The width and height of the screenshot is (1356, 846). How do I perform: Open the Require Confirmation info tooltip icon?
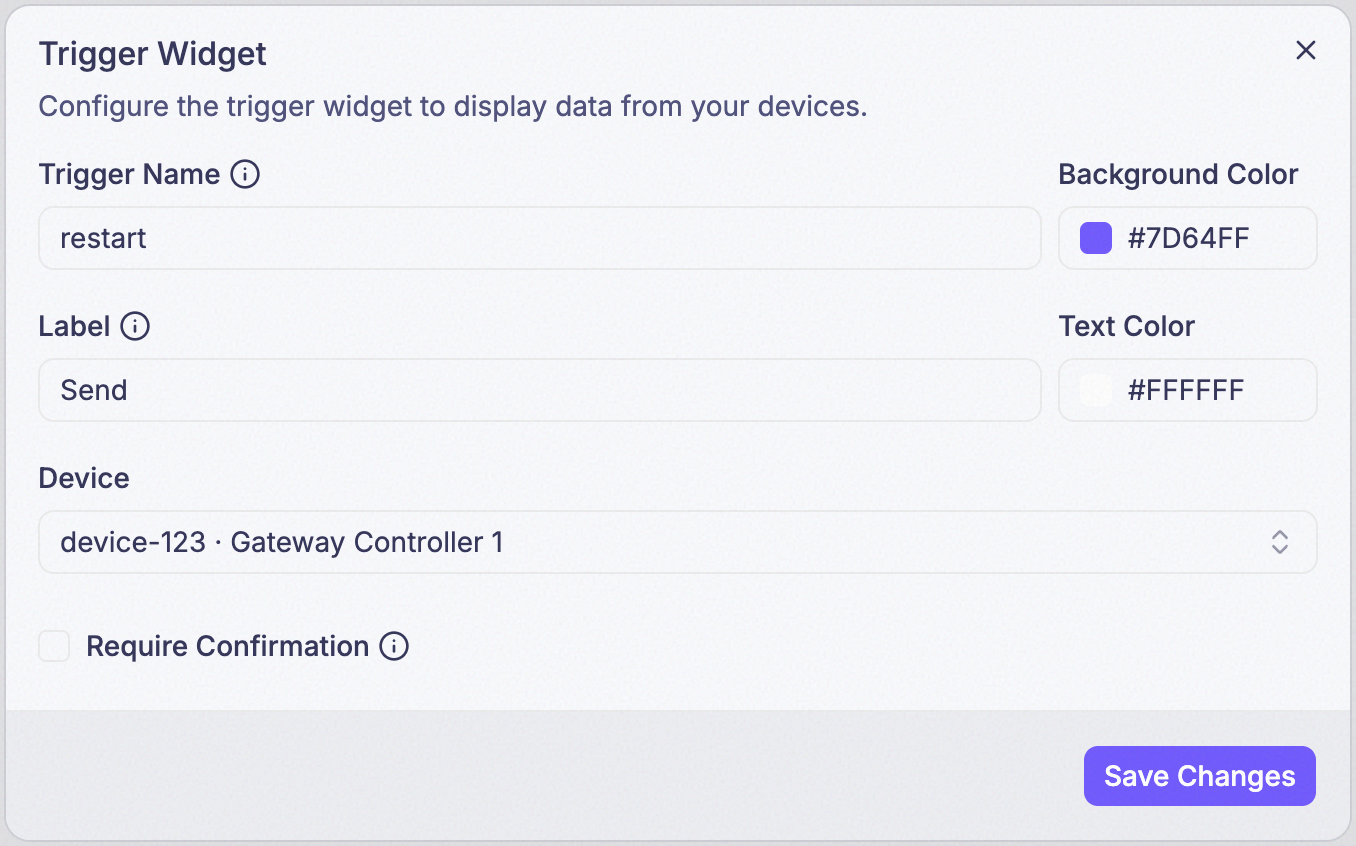click(x=394, y=647)
